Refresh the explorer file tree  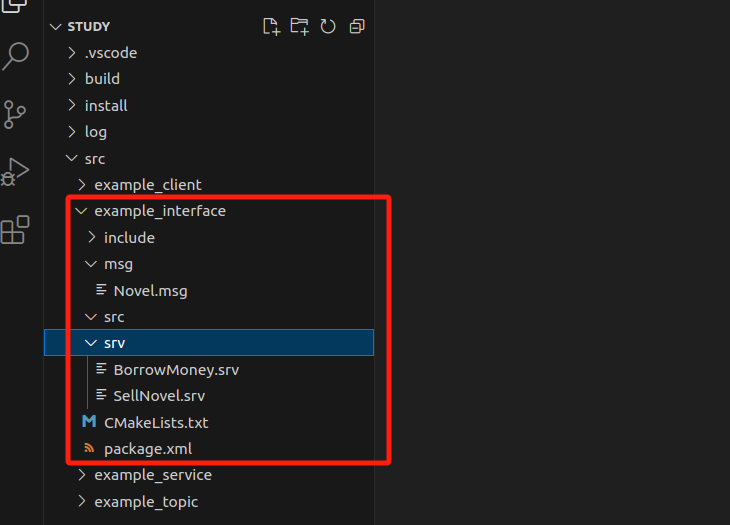tap(328, 27)
